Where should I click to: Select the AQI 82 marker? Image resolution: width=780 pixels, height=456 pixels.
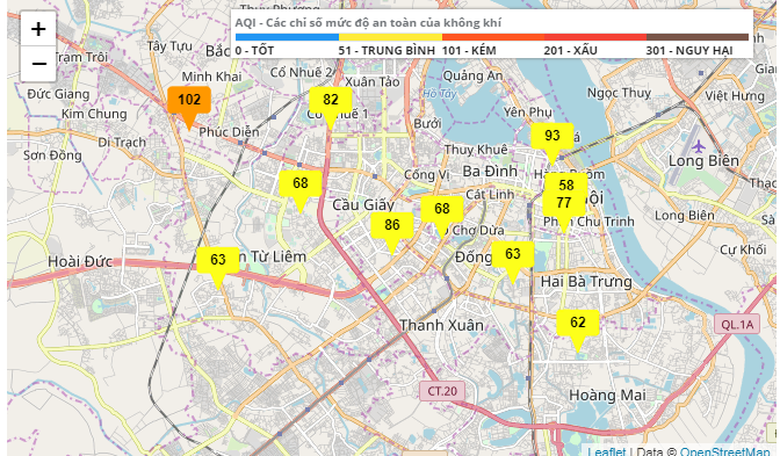pos(330,100)
